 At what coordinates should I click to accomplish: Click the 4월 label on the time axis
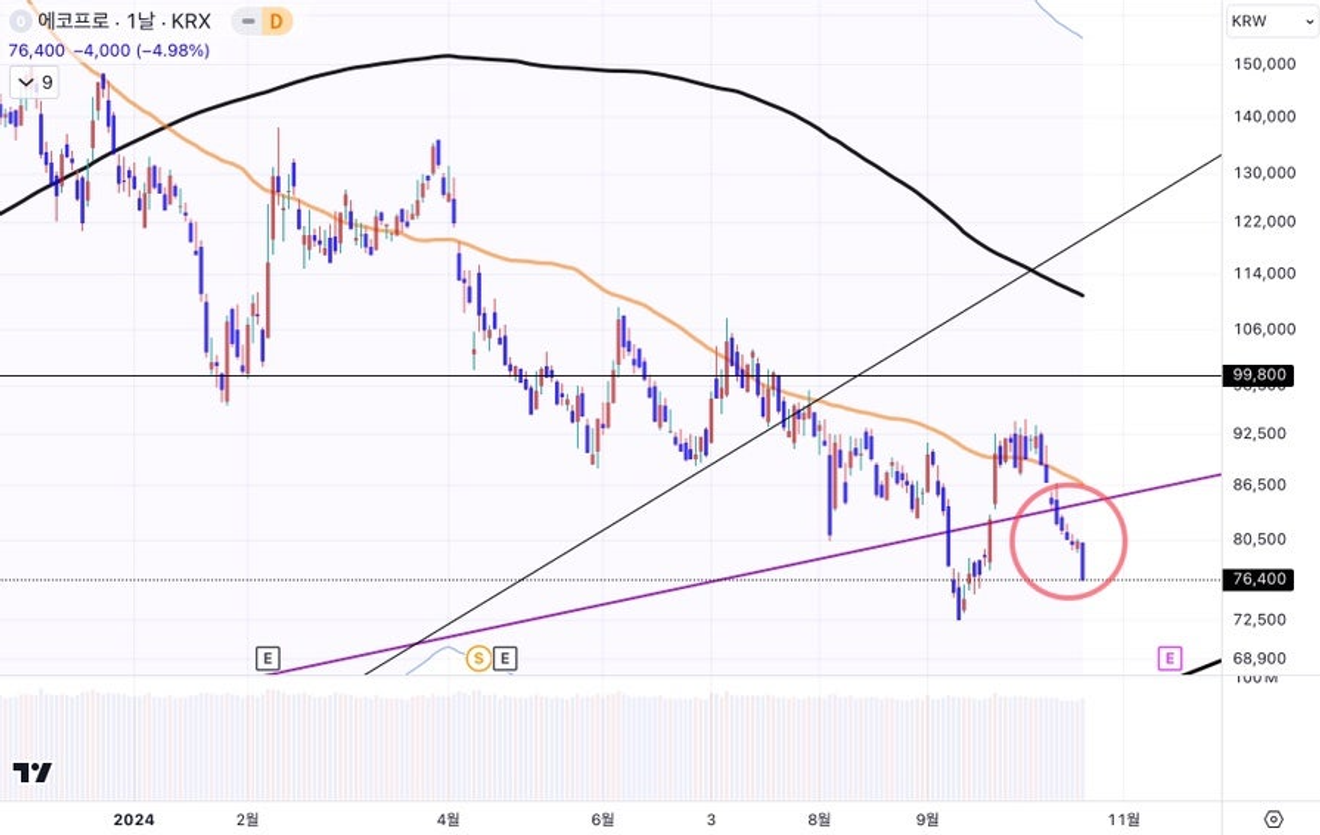(449, 819)
